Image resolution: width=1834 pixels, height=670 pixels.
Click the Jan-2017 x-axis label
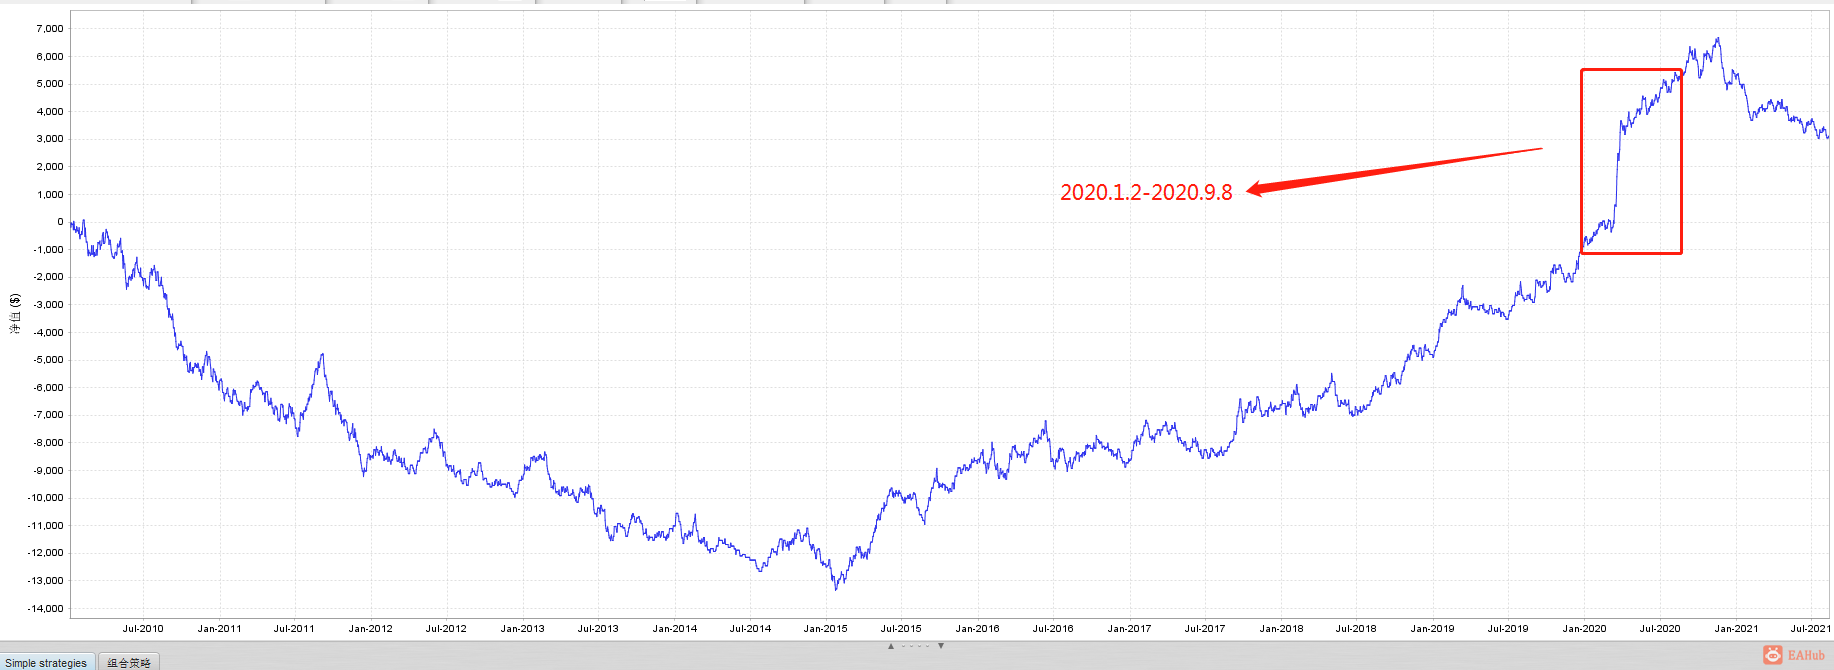tap(1129, 629)
